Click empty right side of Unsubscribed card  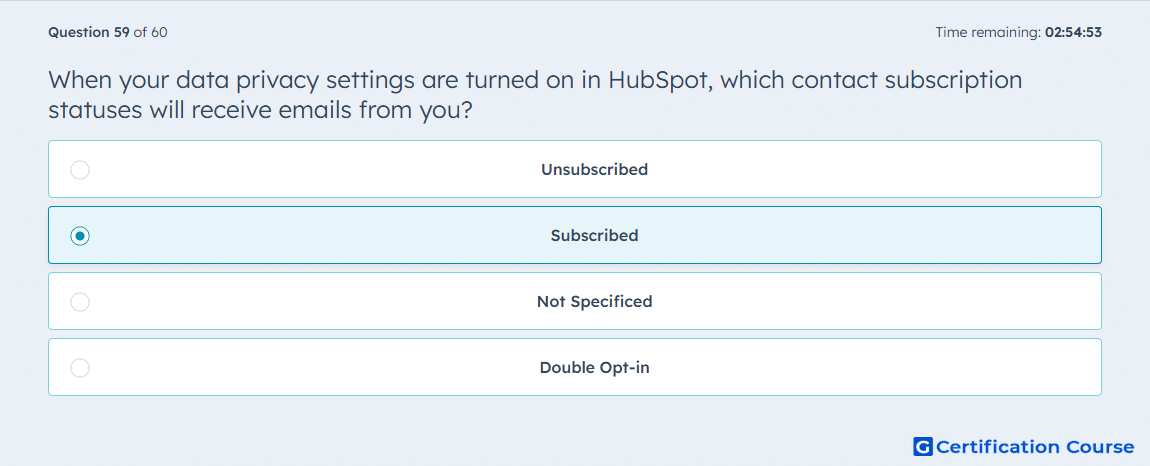pos(917,170)
